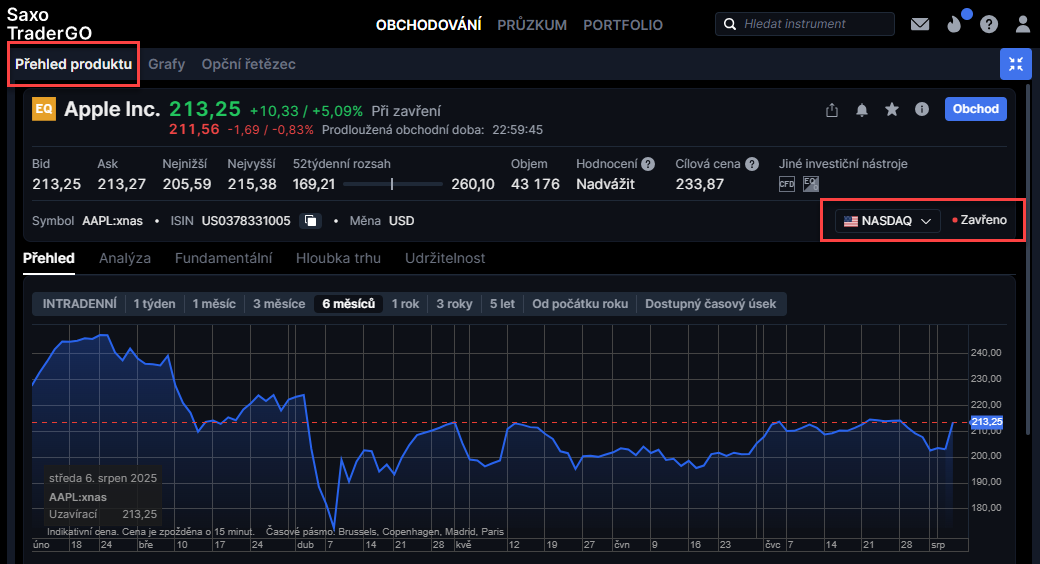Set chart range to Od počátku roku

coord(580,304)
